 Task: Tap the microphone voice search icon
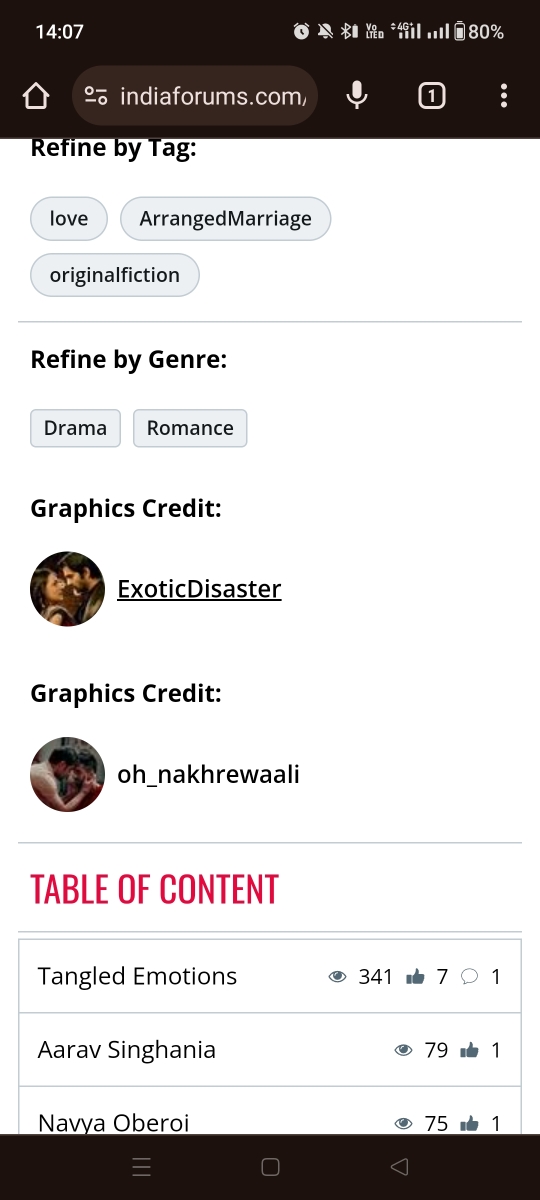coord(356,96)
